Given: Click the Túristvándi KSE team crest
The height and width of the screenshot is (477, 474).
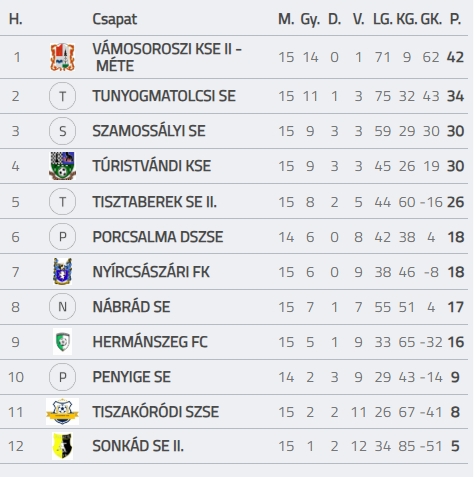Looking at the screenshot, I should click(62, 166).
